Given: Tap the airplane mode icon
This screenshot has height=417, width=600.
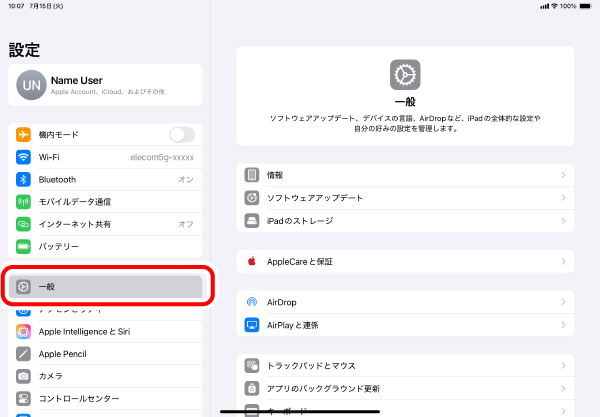Looking at the screenshot, I should [24, 135].
